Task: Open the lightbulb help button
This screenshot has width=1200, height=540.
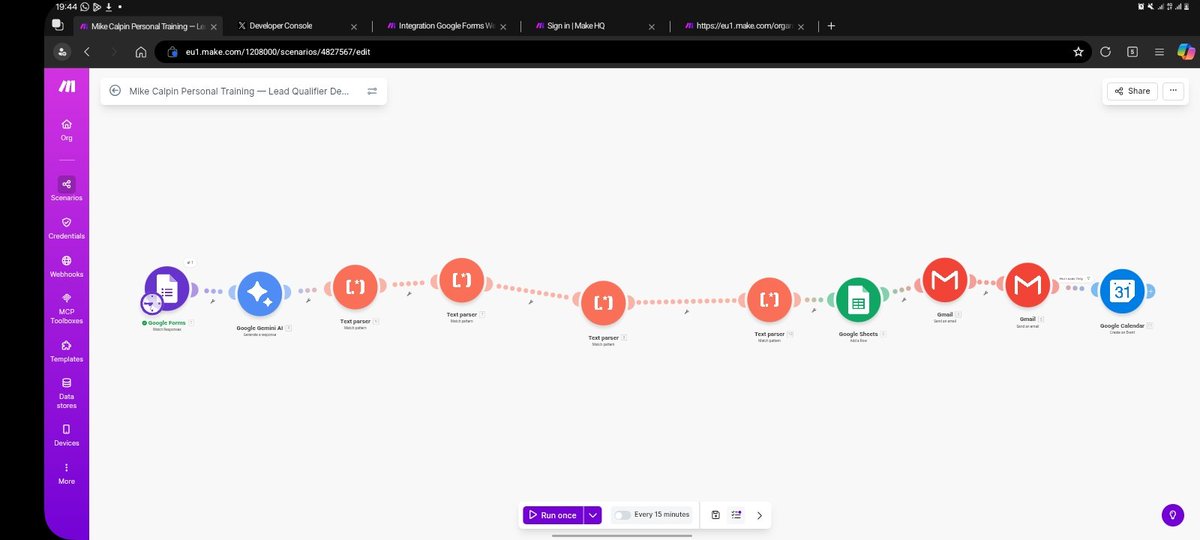Action: click(x=1173, y=514)
